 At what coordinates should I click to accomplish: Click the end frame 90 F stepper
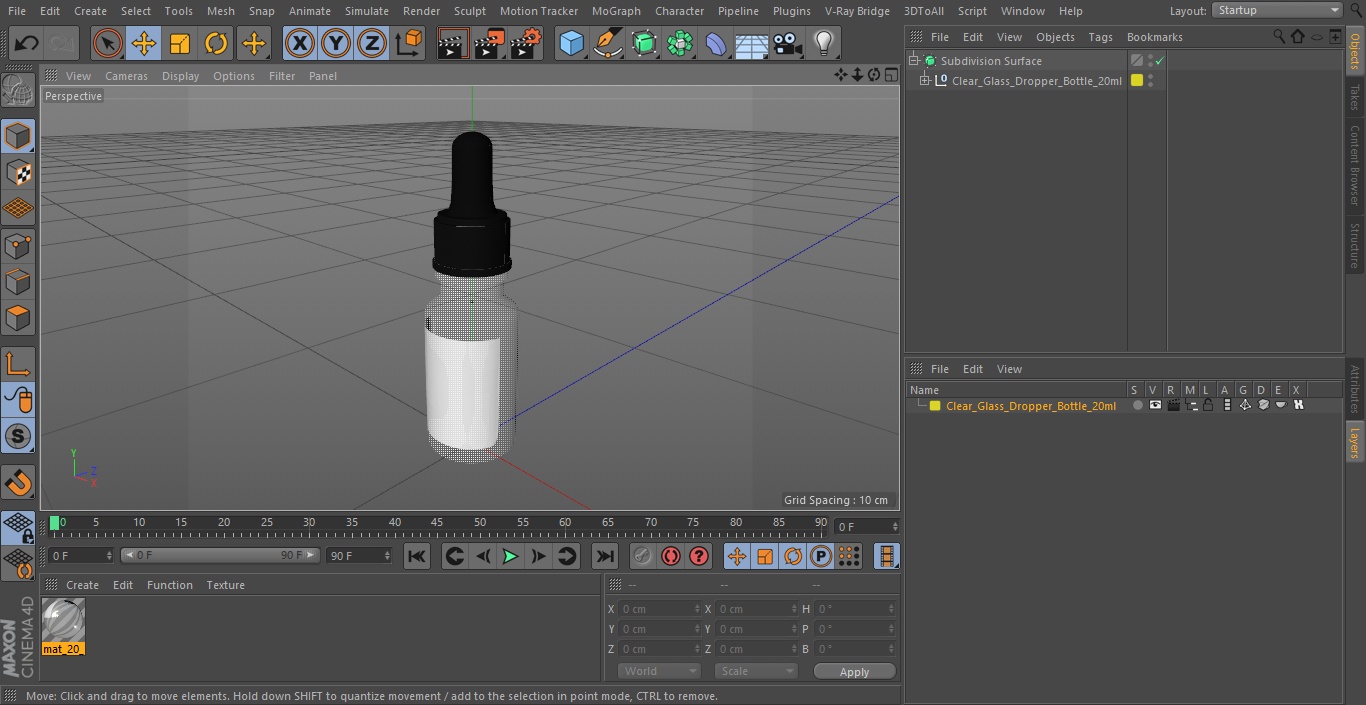386,555
